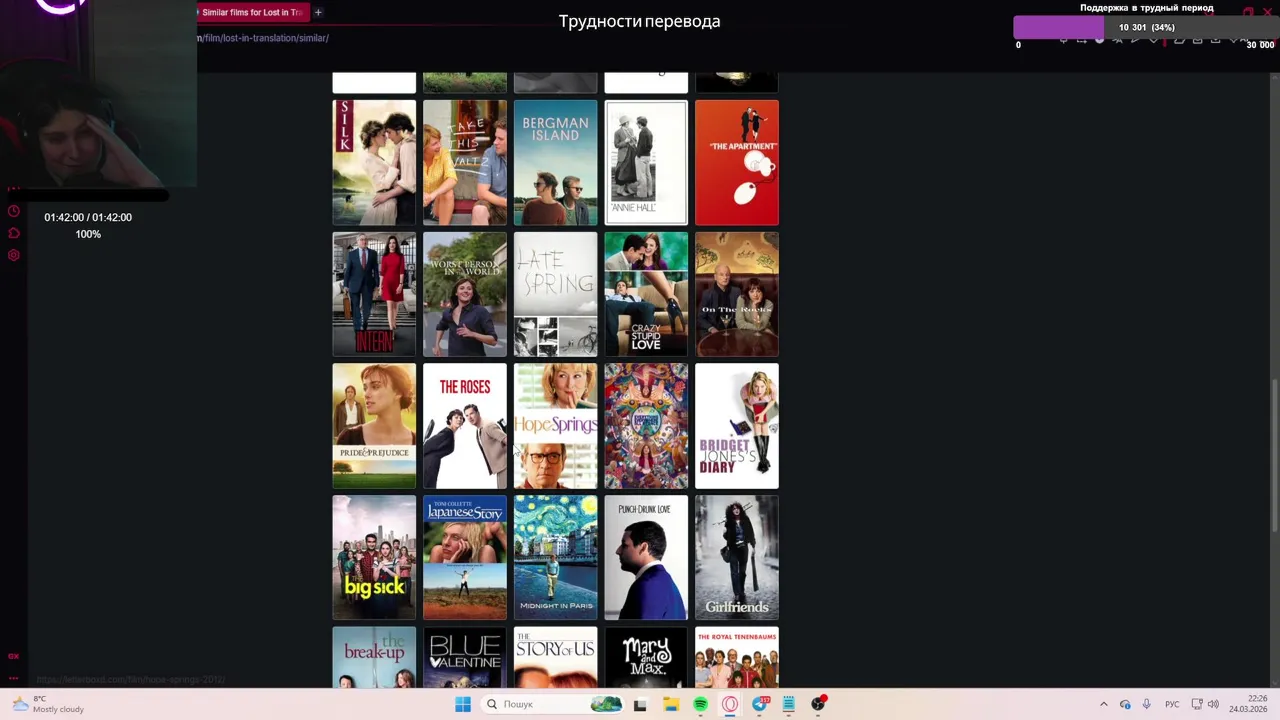Open the Annie Hall poster

(x=646, y=162)
